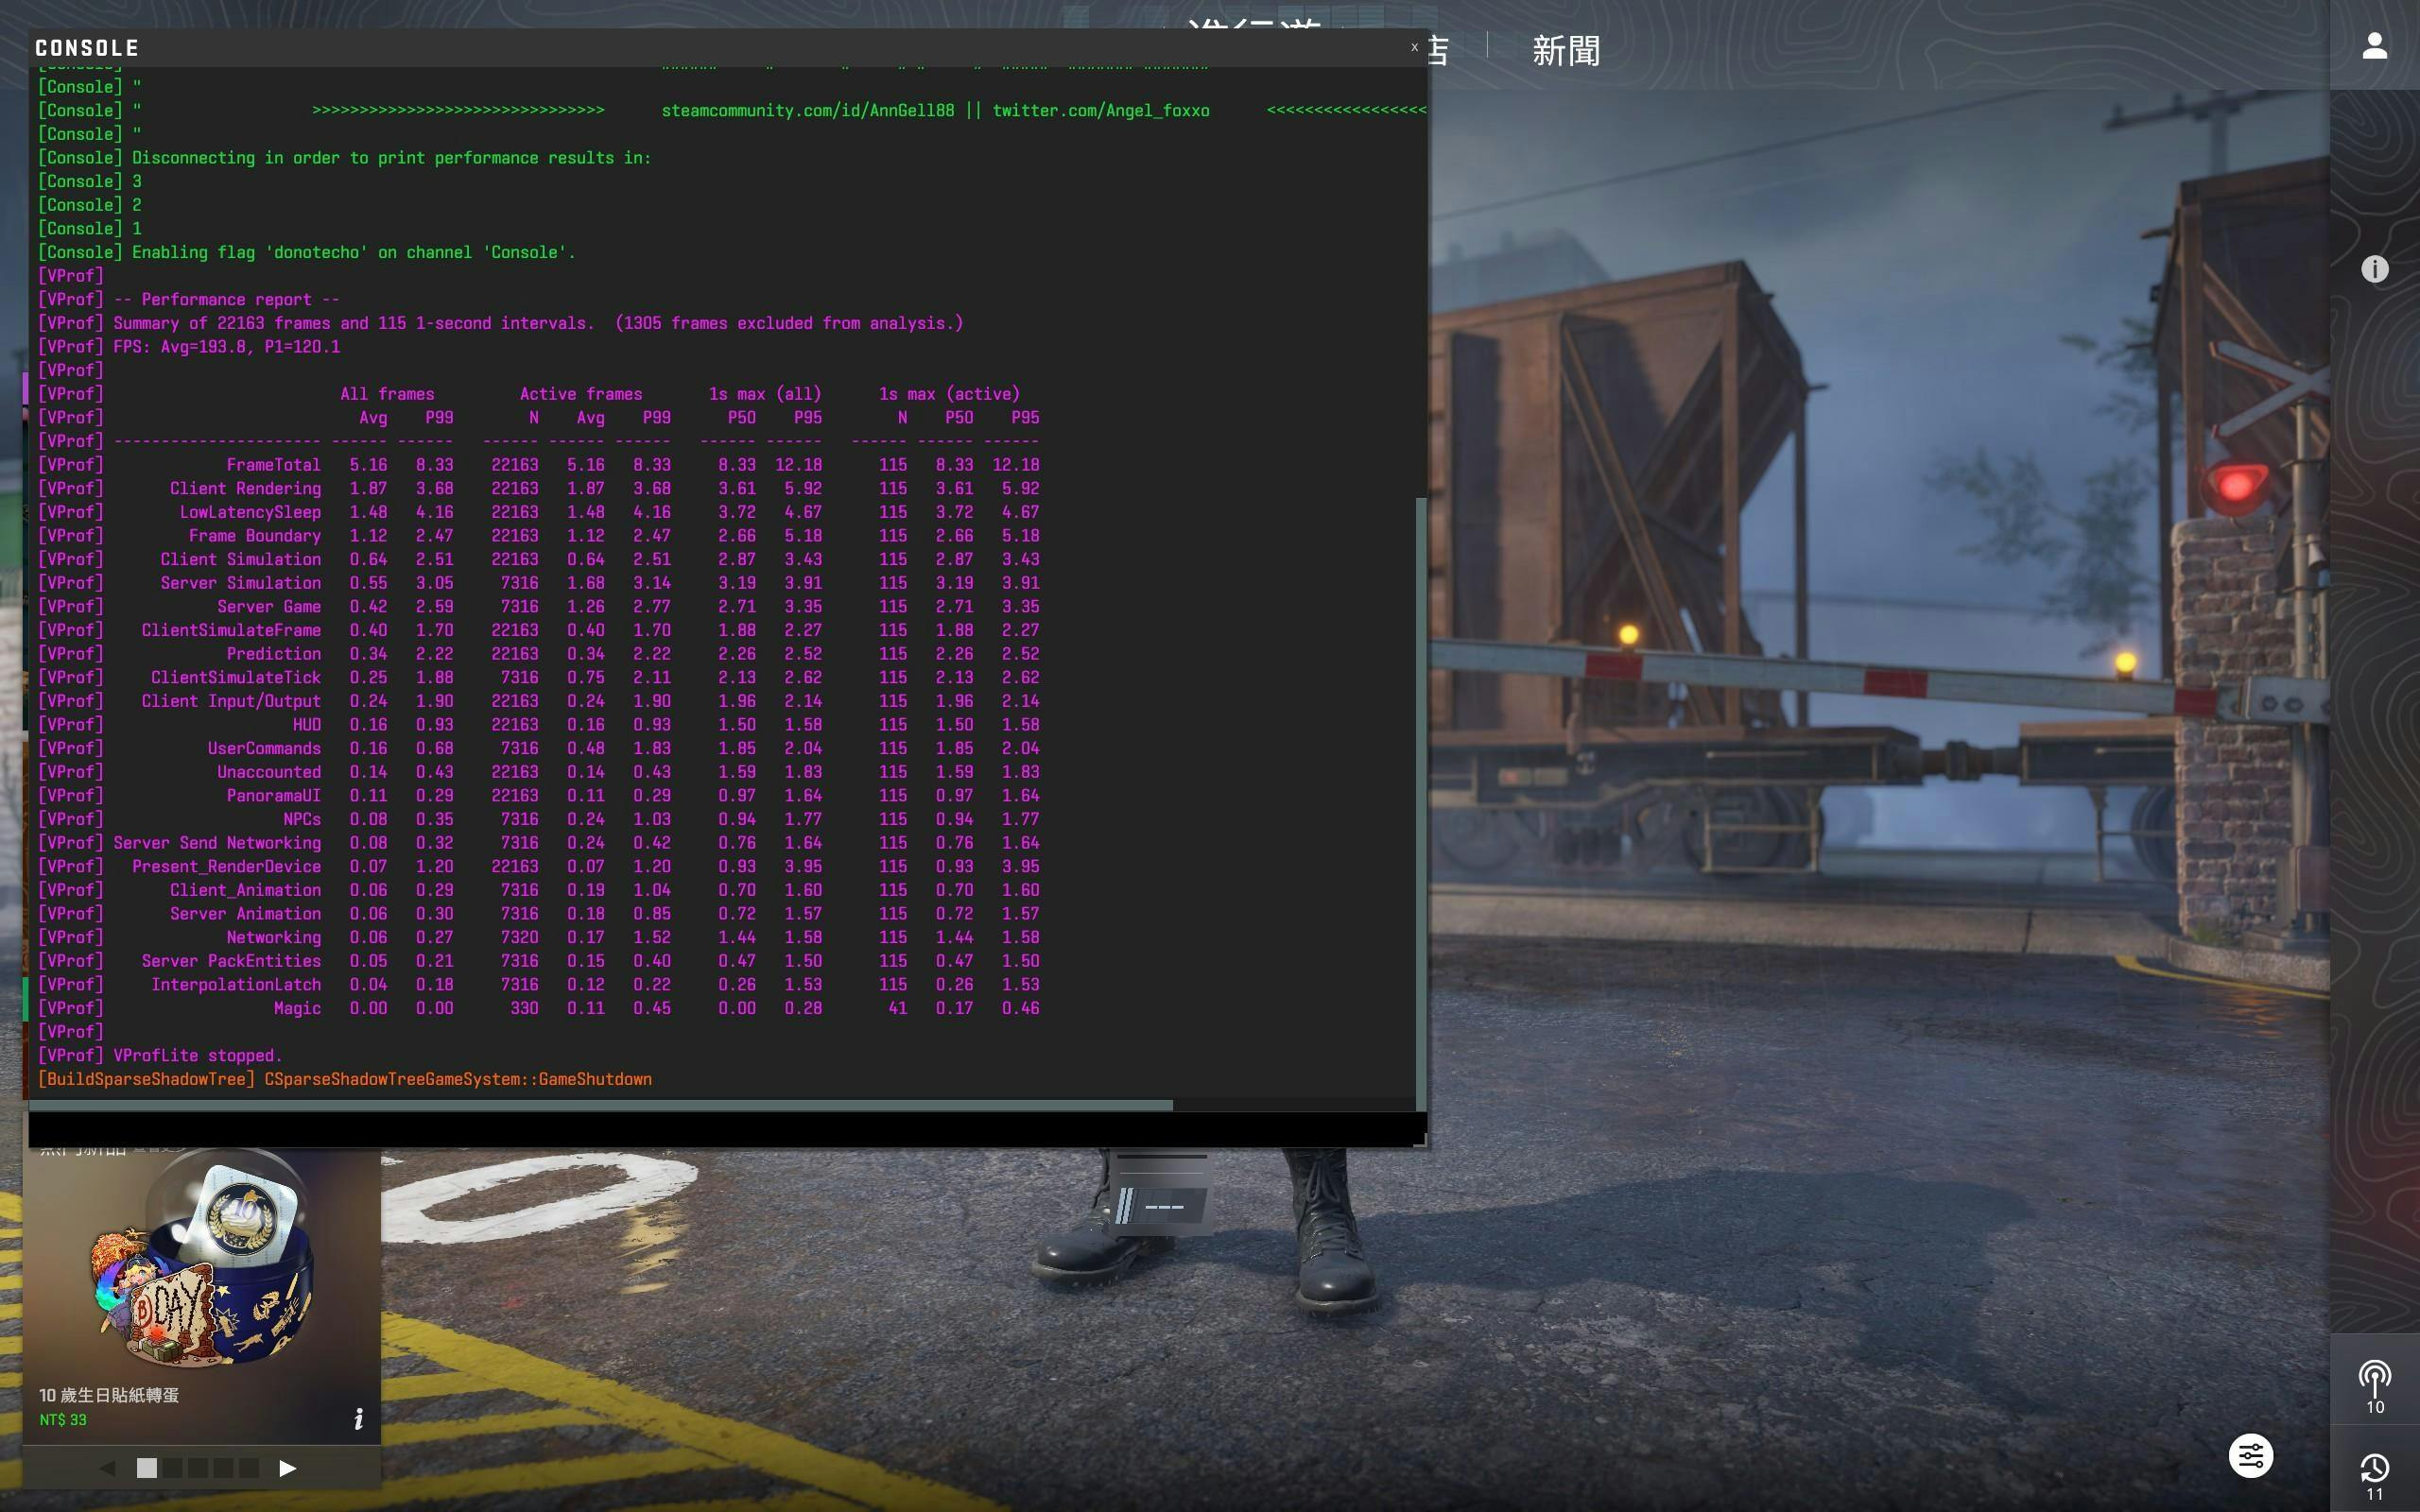Click the 'Active frames' column header
2420x1512 pixels.
click(581, 394)
